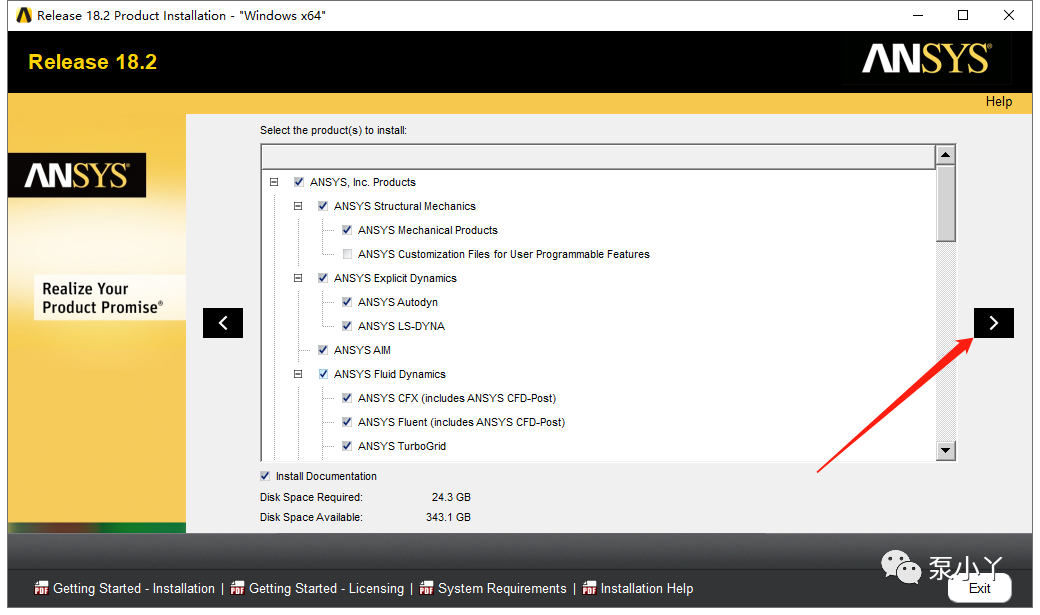The image size is (1040, 615).
Task: Select ANSYS AIM label
Action: [362, 350]
